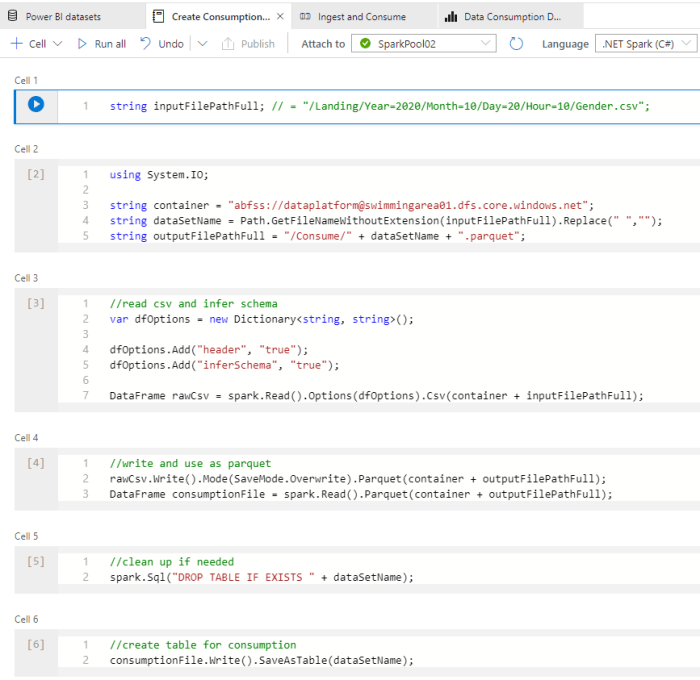Click the [4] execution count of Cell 4
Screen dimensions: 700x680
point(36,463)
